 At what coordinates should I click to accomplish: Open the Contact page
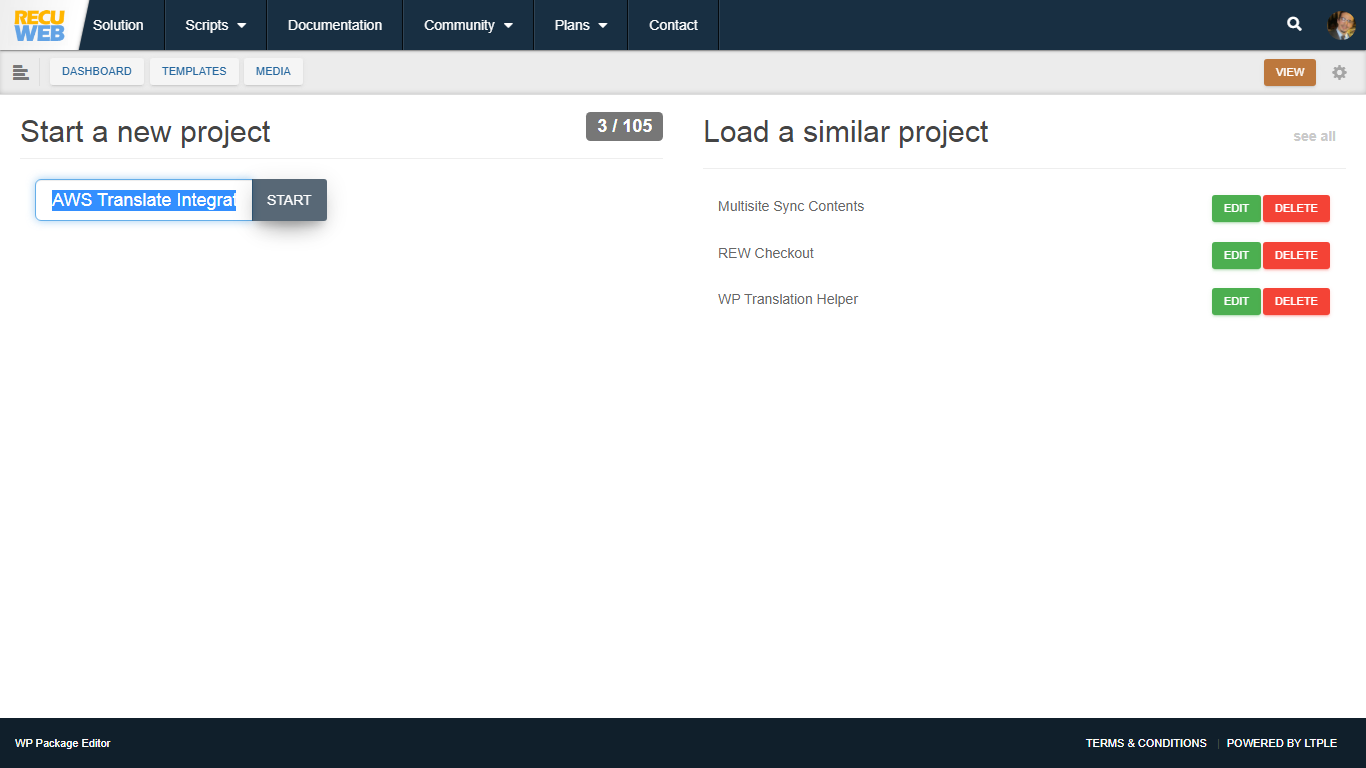(673, 25)
